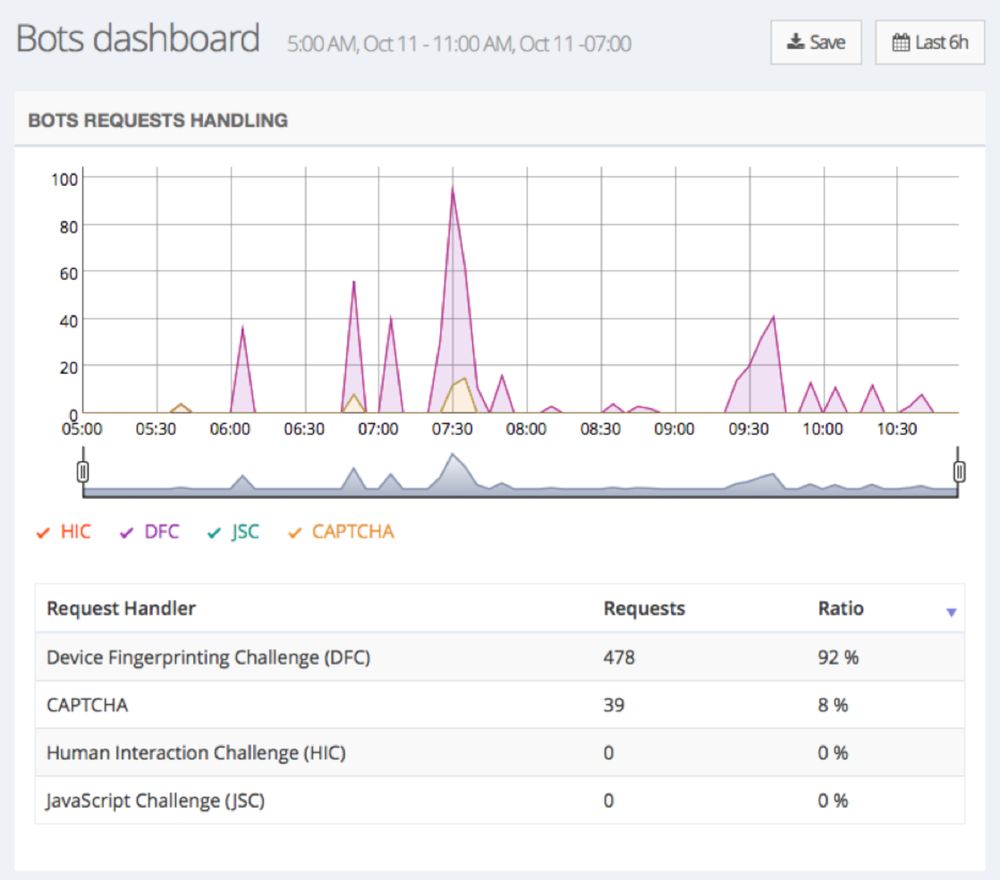Toggle the HIC series checkmark
The width and height of the screenshot is (1000, 880).
pos(43,532)
